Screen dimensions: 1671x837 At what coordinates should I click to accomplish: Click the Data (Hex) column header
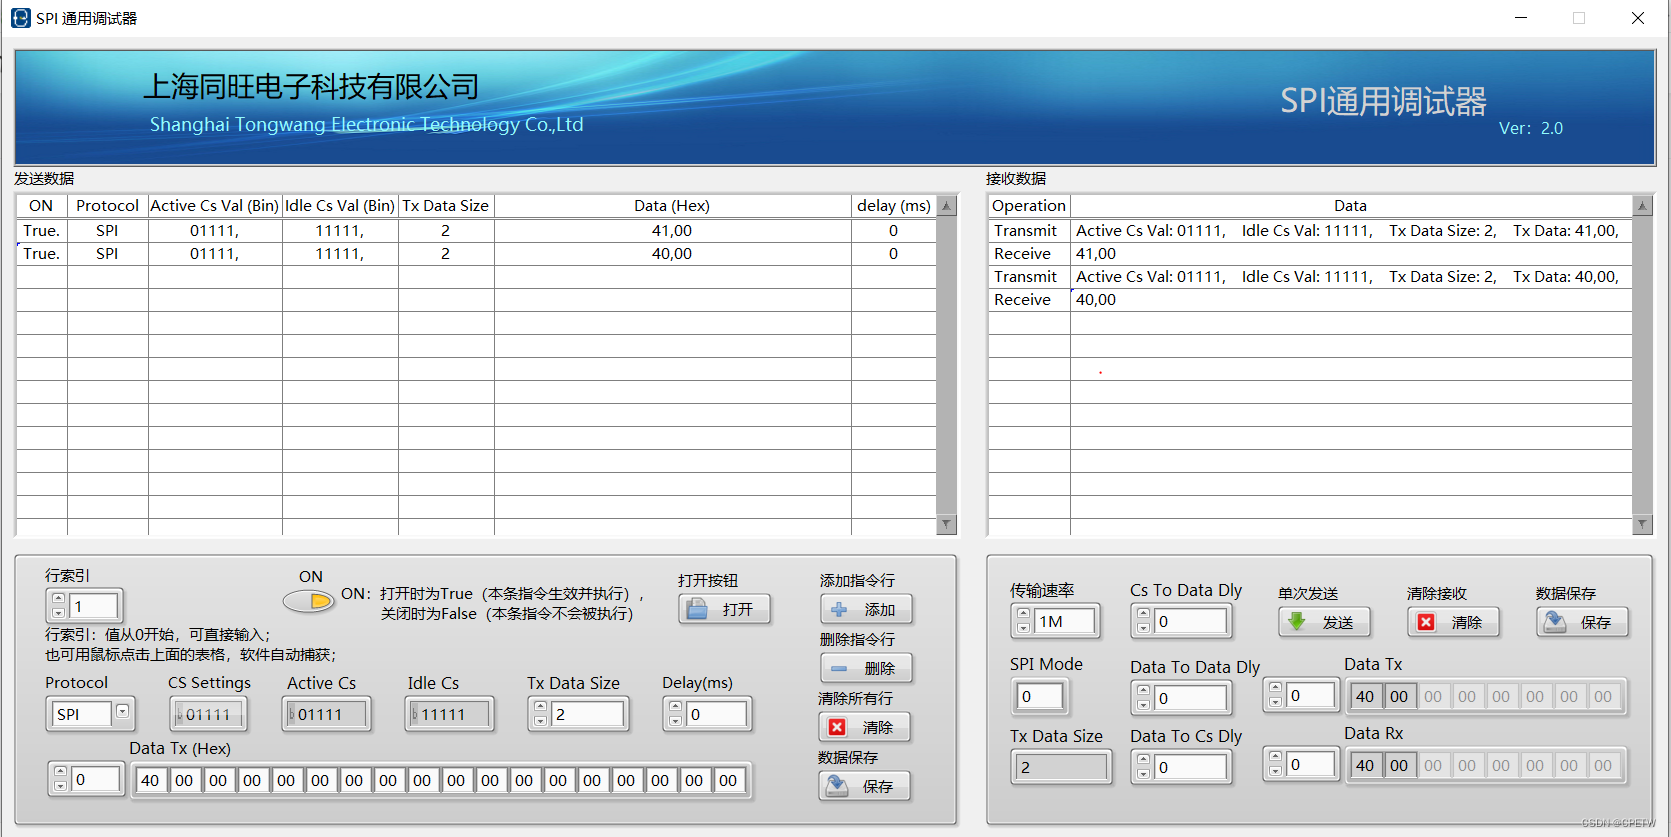672,206
